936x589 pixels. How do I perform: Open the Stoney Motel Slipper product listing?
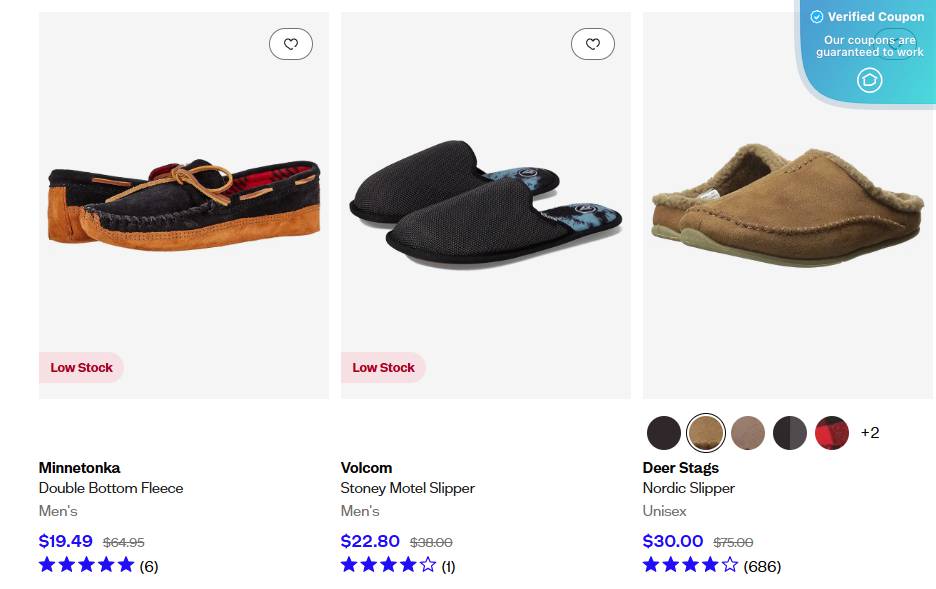click(x=408, y=488)
